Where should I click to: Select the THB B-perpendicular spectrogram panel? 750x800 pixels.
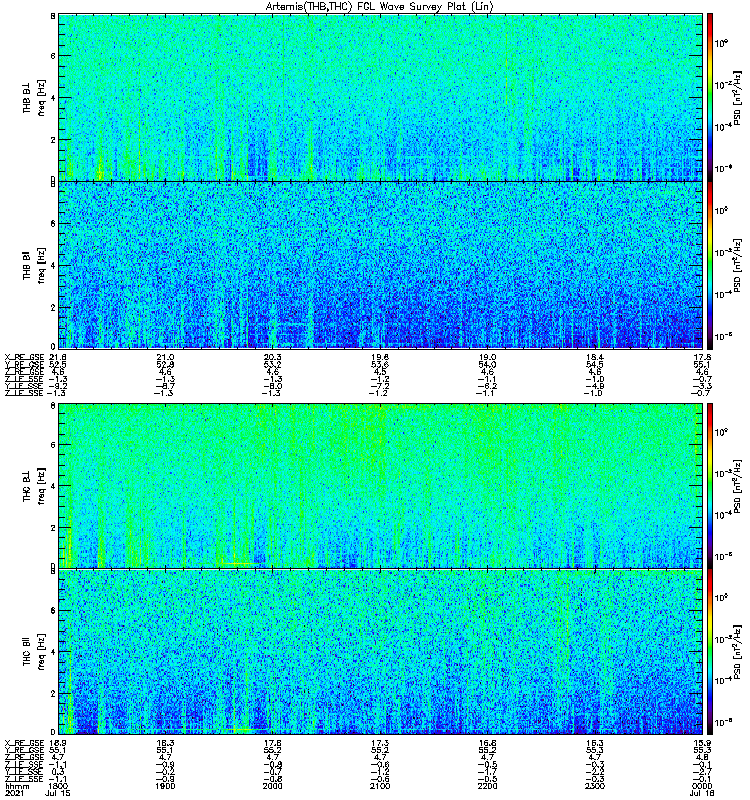[381, 97]
